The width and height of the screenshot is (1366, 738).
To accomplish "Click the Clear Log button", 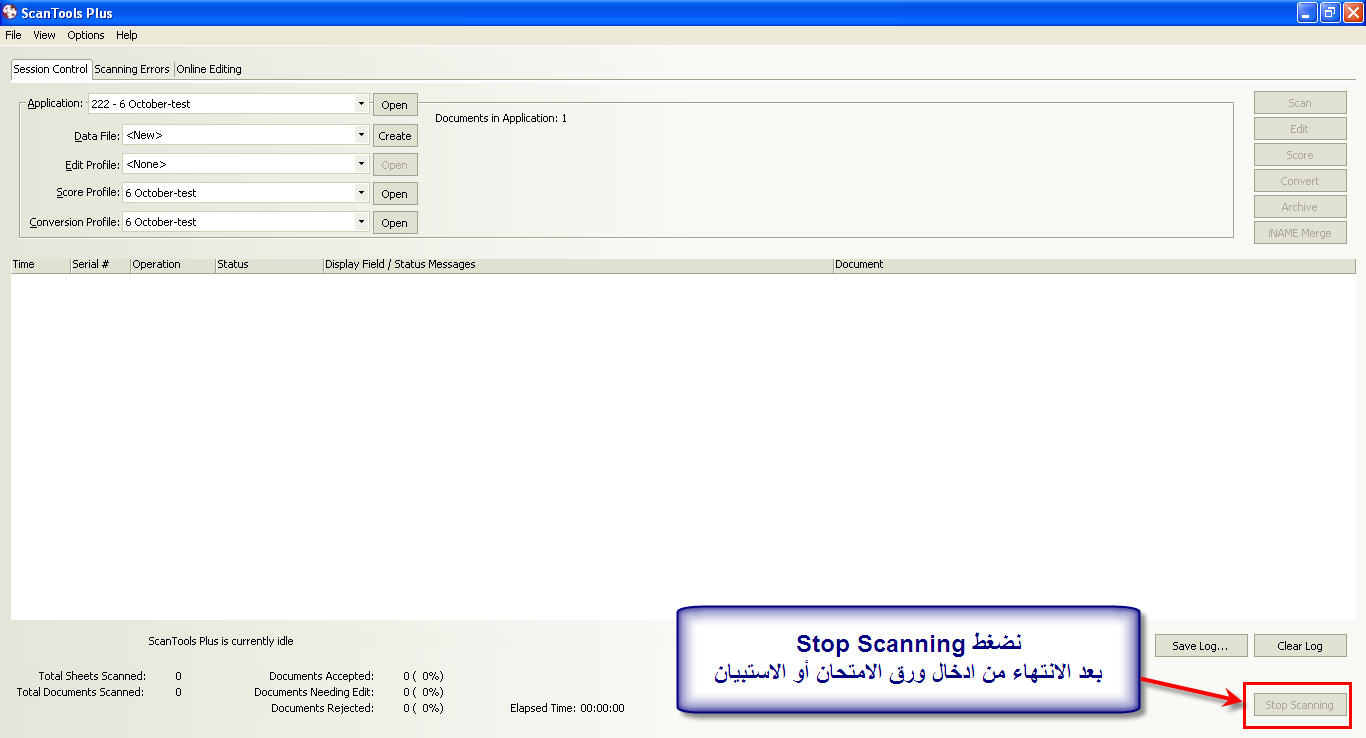I will point(1300,646).
